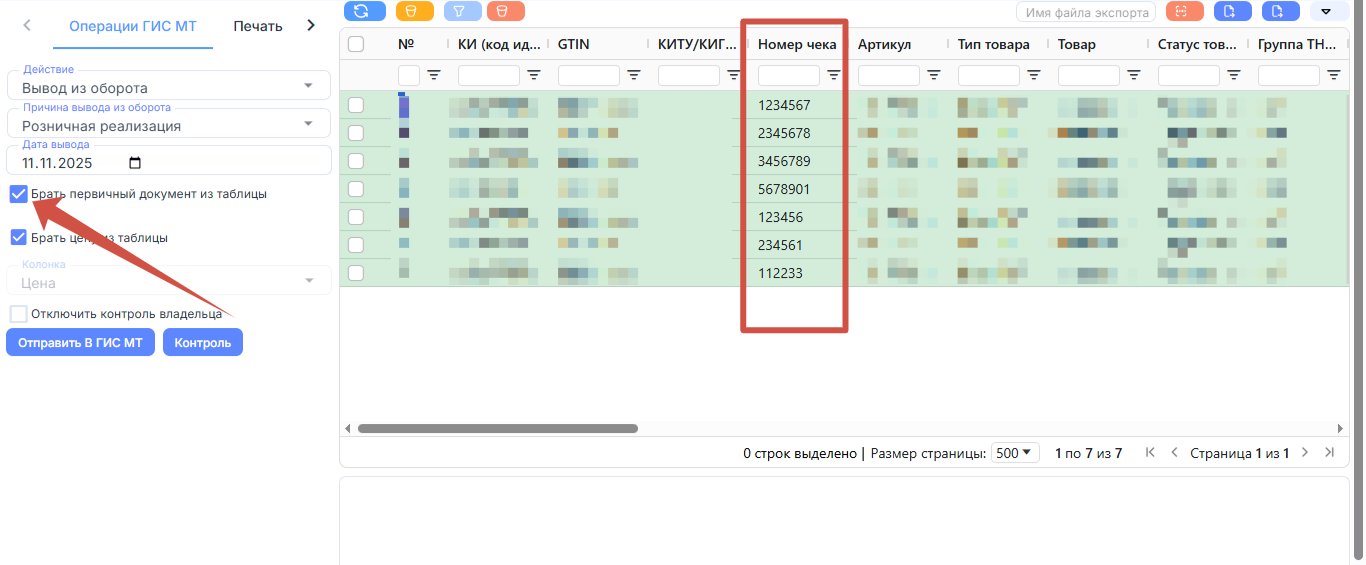Screen dimensions: 1366x565
Task: Go to the next page arrow
Action: coord(1304,453)
